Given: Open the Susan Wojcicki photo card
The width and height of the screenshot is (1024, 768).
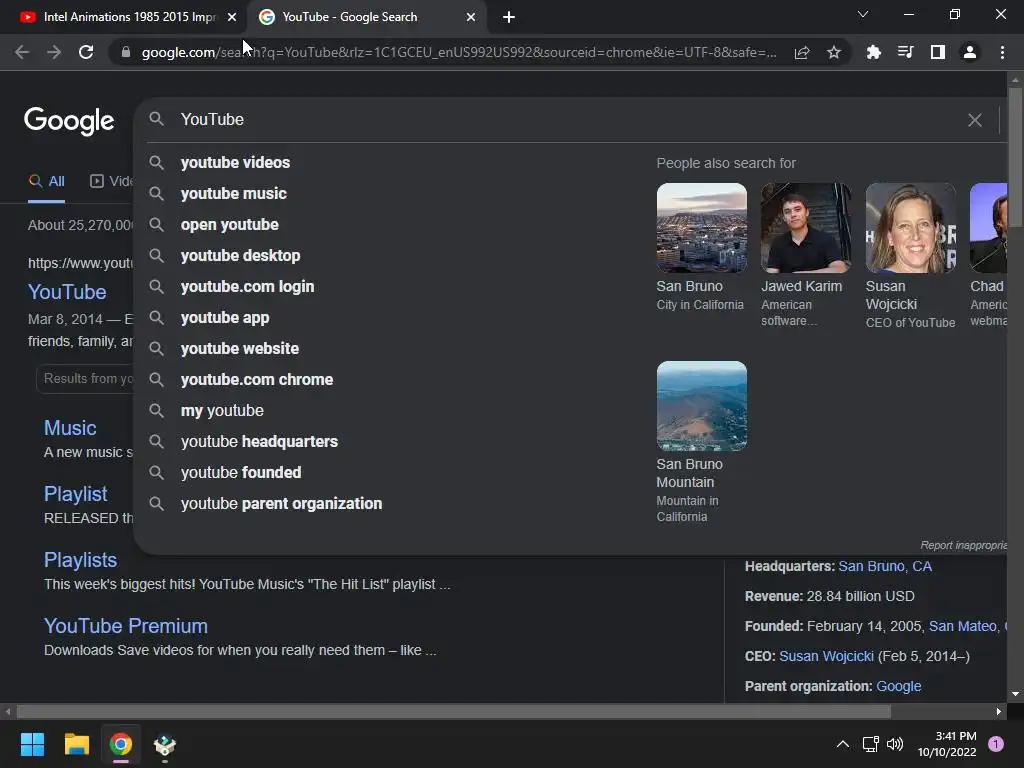Looking at the screenshot, I should coord(910,228).
